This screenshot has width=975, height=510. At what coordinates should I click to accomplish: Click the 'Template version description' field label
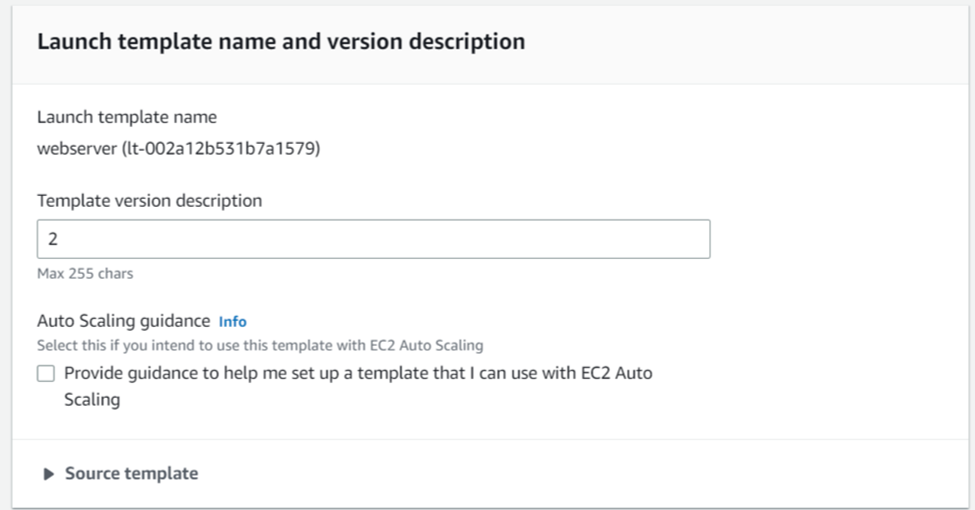point(149,201)
